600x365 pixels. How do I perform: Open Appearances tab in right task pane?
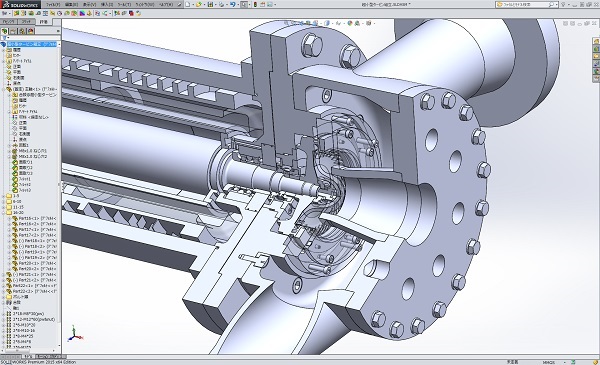[596, 70]
